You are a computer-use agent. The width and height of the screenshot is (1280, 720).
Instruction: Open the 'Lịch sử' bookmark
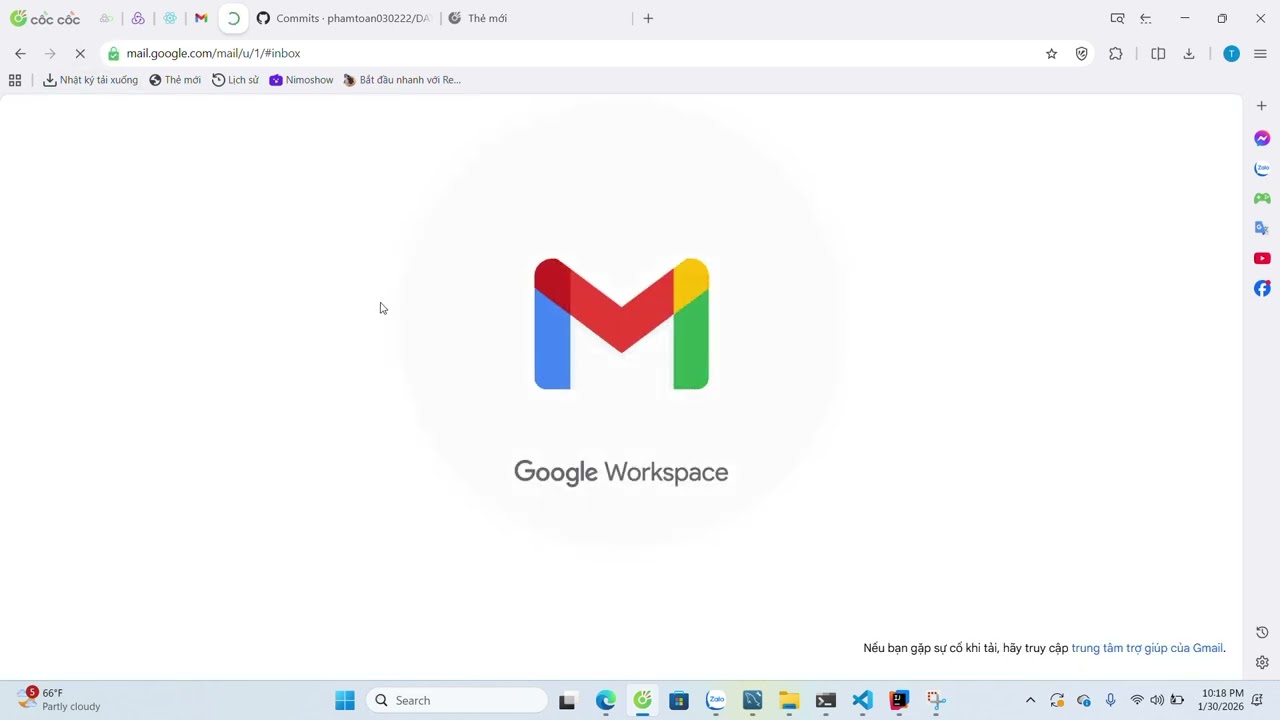[235, 80]
